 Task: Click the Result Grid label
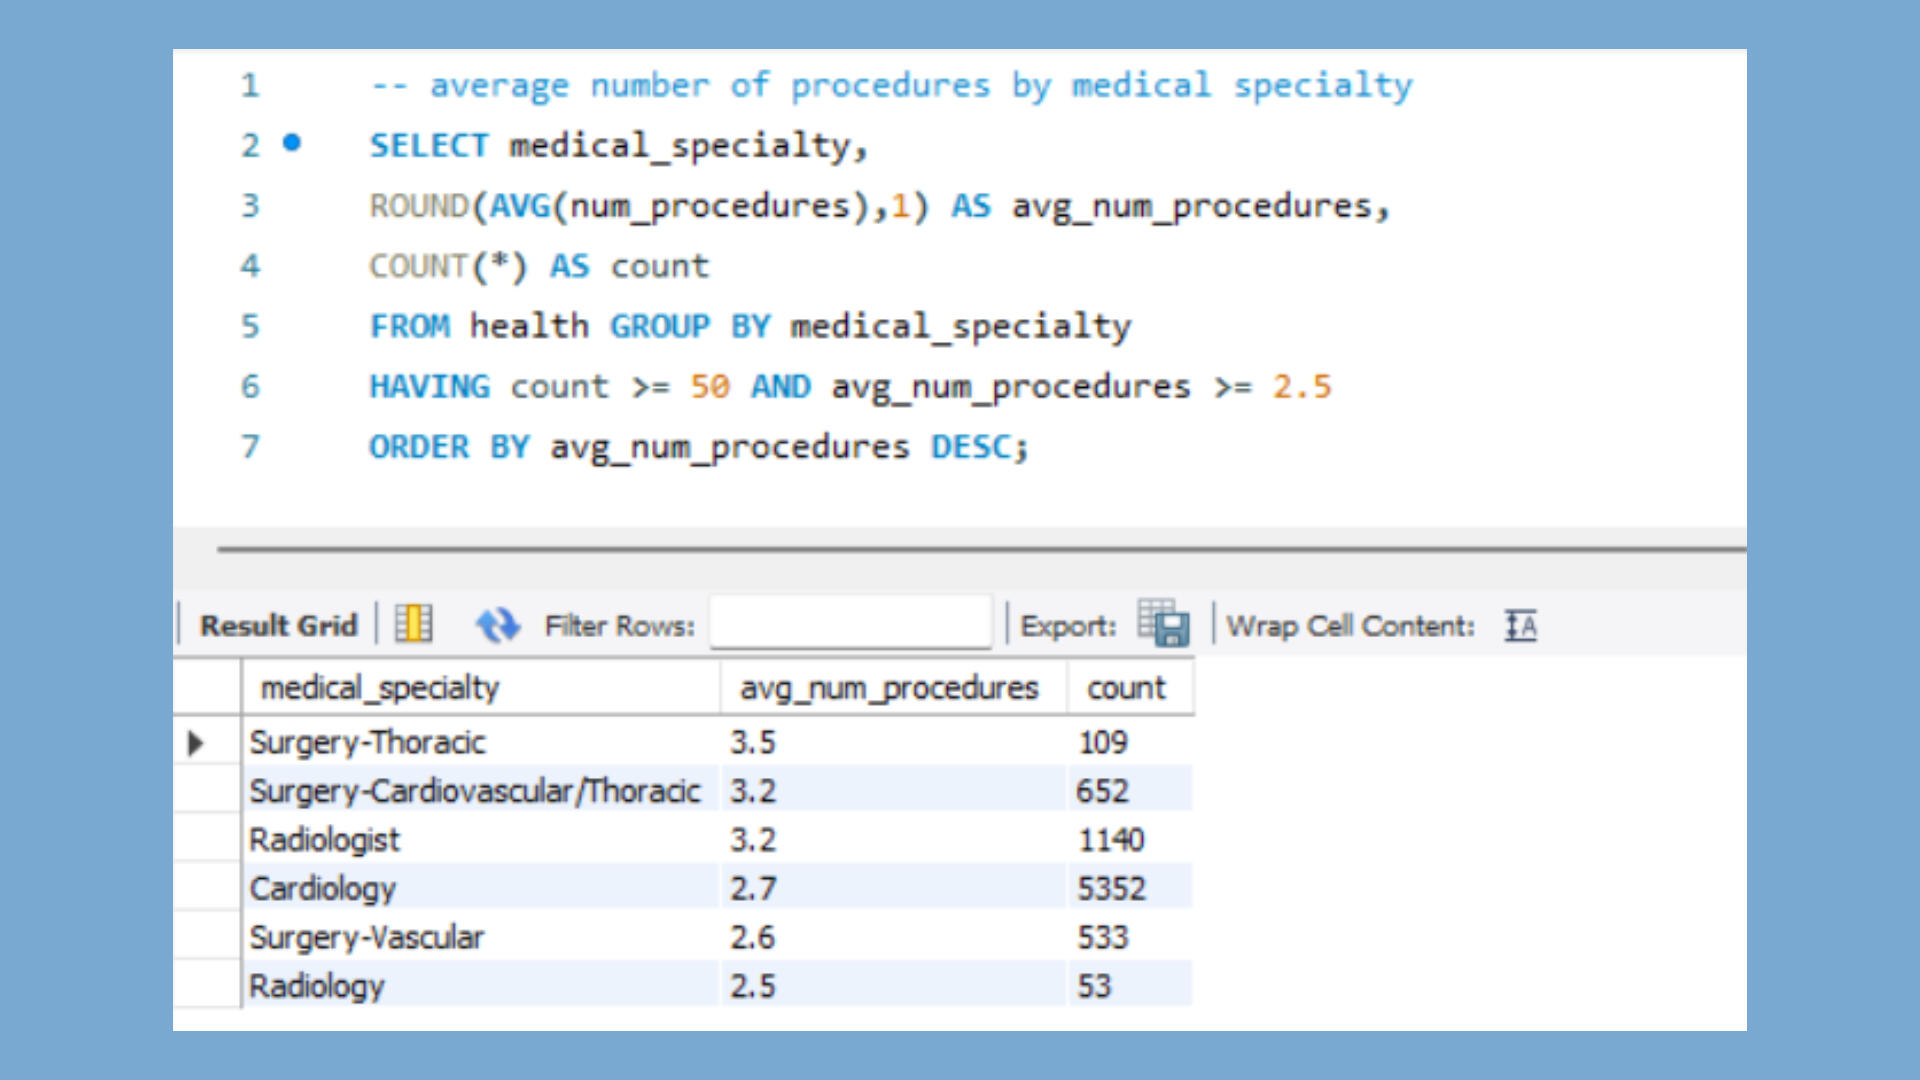point(278,625)
